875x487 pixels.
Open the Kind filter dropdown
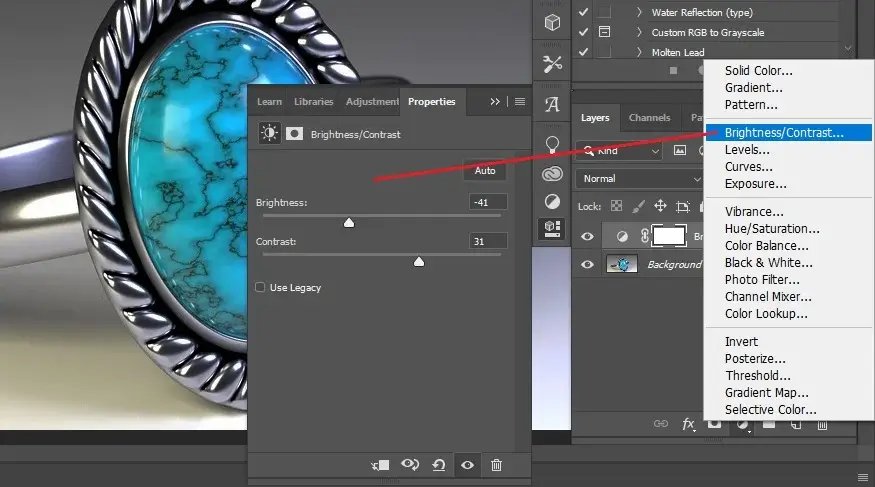pyautogui.click(x=619, y=150)
